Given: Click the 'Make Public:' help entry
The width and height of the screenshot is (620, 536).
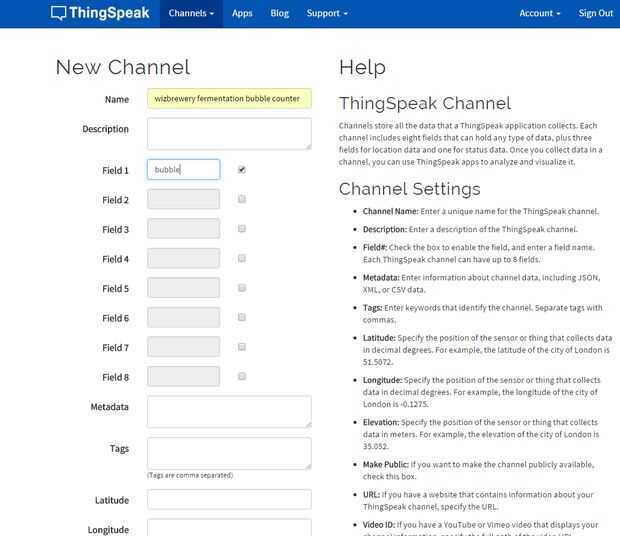Looking at the screenshot, I should [x=478, y=470].
